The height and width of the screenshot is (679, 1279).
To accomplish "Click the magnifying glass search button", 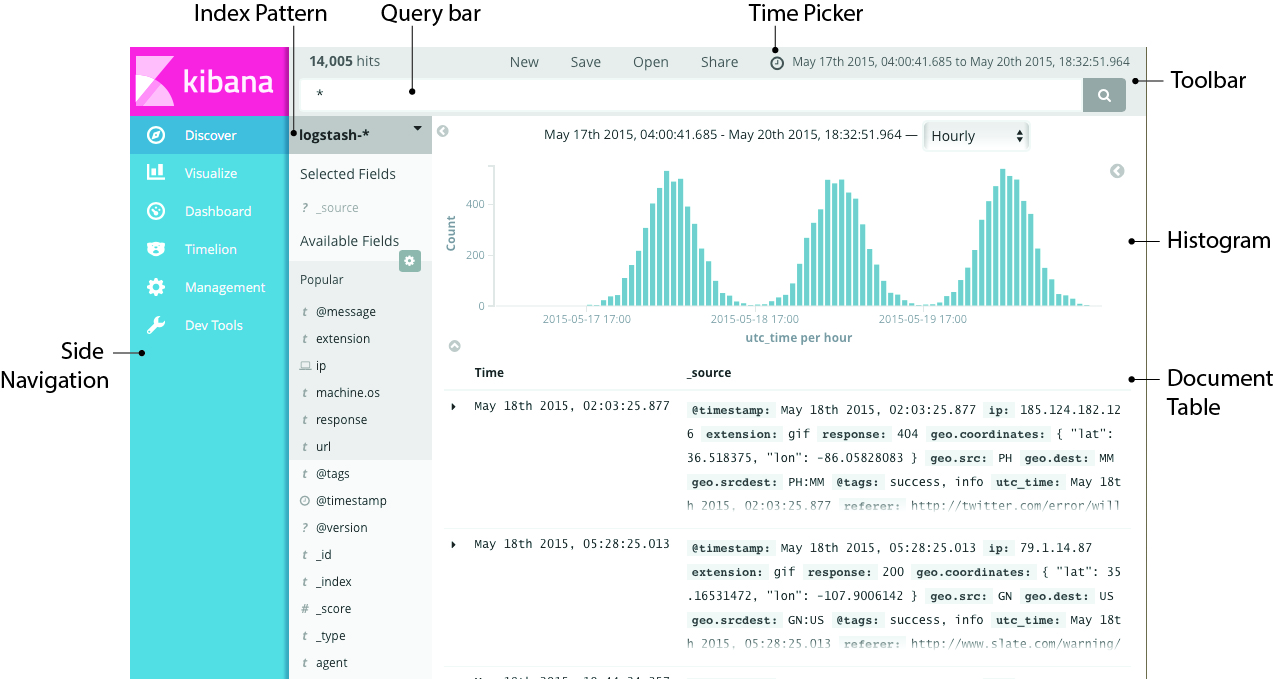I will click(x=1104, y=95).
